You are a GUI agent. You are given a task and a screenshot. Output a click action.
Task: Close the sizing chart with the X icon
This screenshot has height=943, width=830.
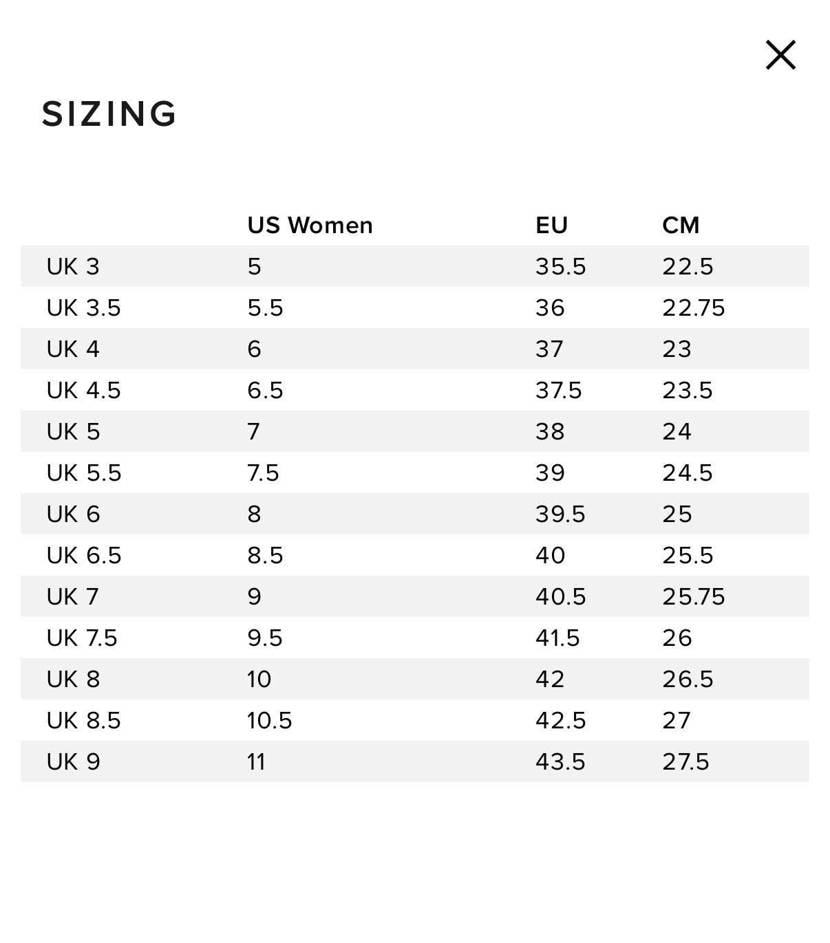[x=780, y=55]
